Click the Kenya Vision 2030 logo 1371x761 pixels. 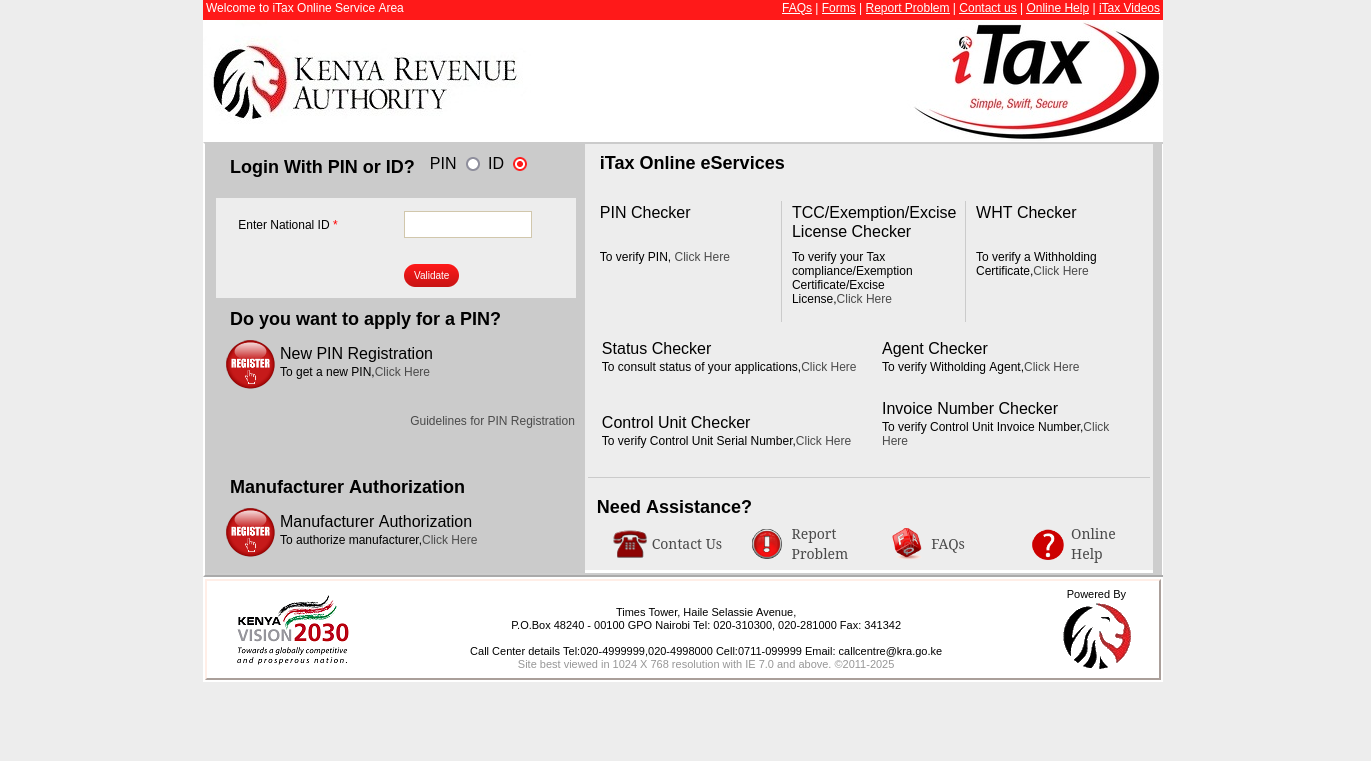click(x=292, y=628)
